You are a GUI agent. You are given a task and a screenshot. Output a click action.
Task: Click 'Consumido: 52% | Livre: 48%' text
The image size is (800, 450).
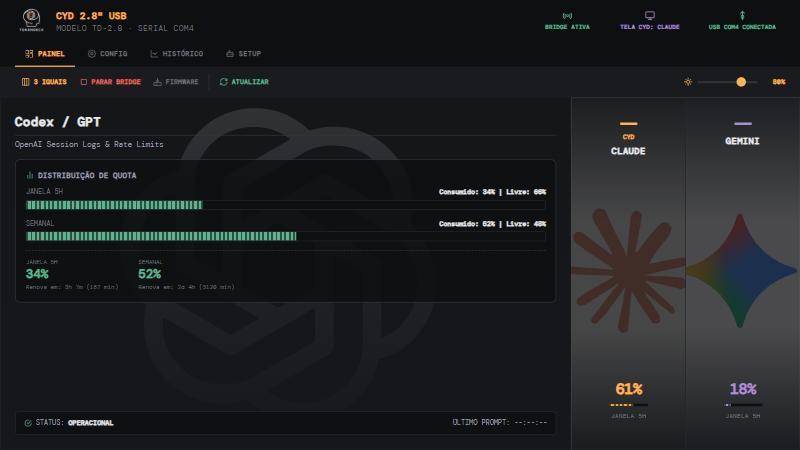click(x=492, y=223)
